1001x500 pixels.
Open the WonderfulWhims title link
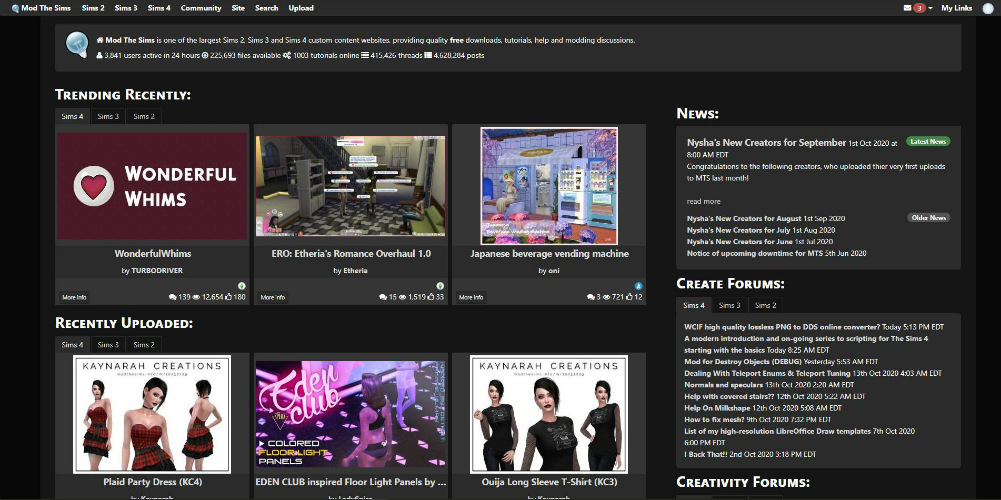tap(153, 254)
